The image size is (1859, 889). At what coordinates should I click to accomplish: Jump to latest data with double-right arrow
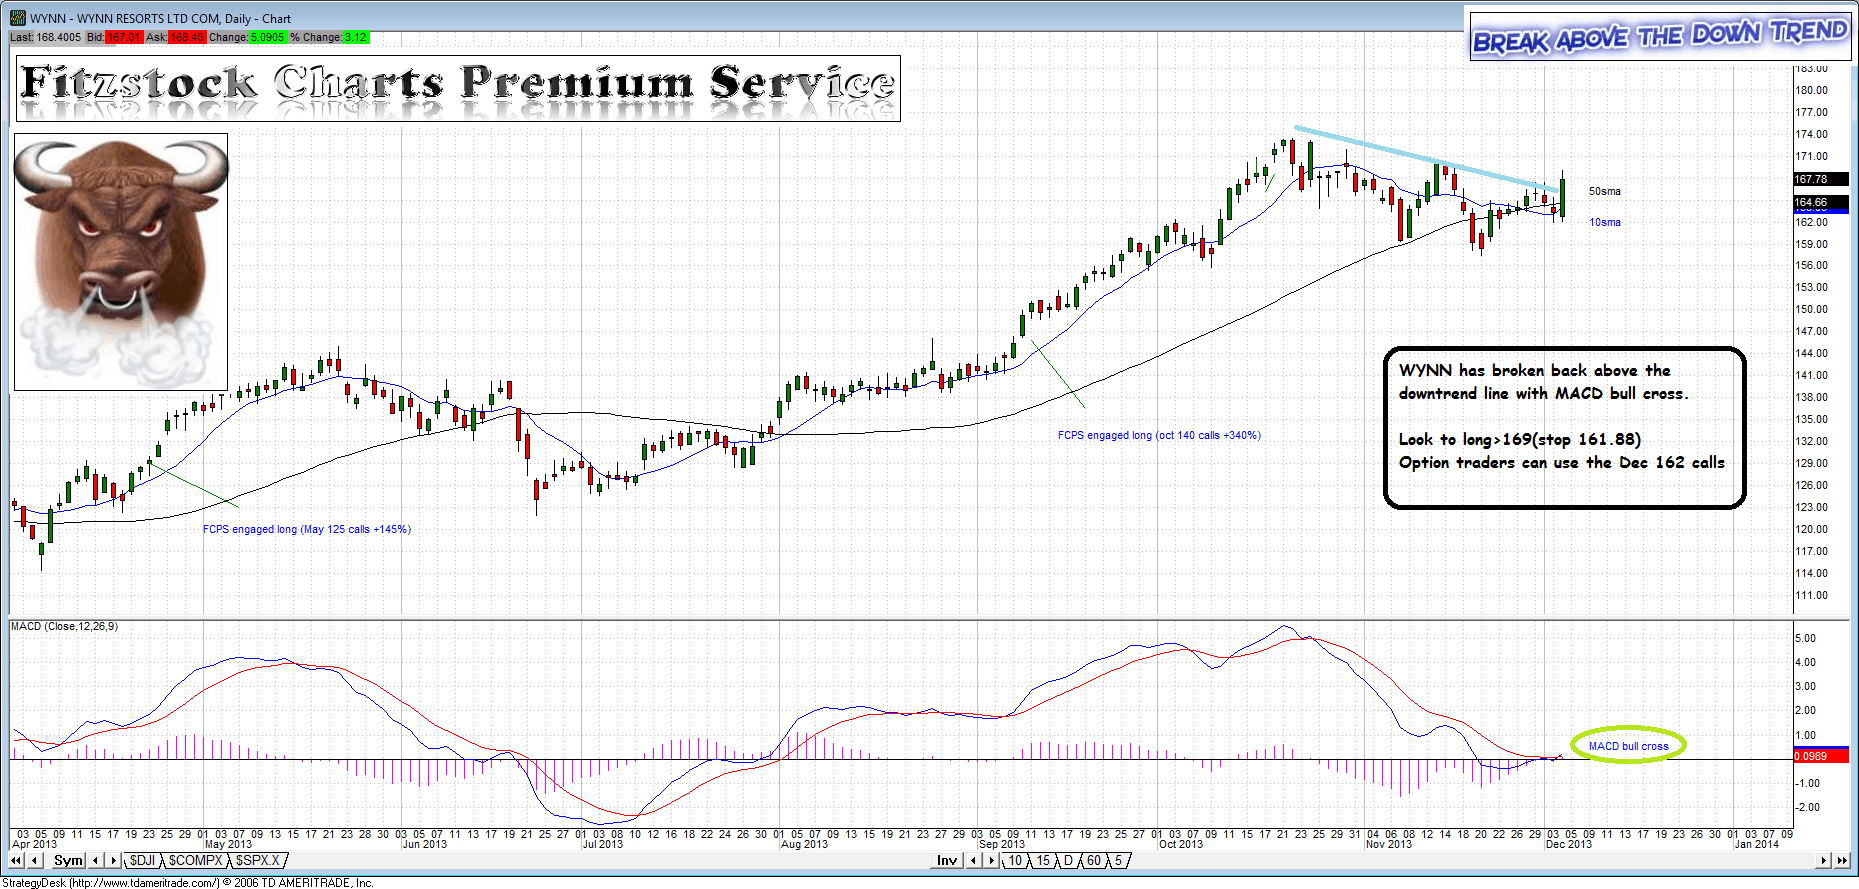(1841, 860)
